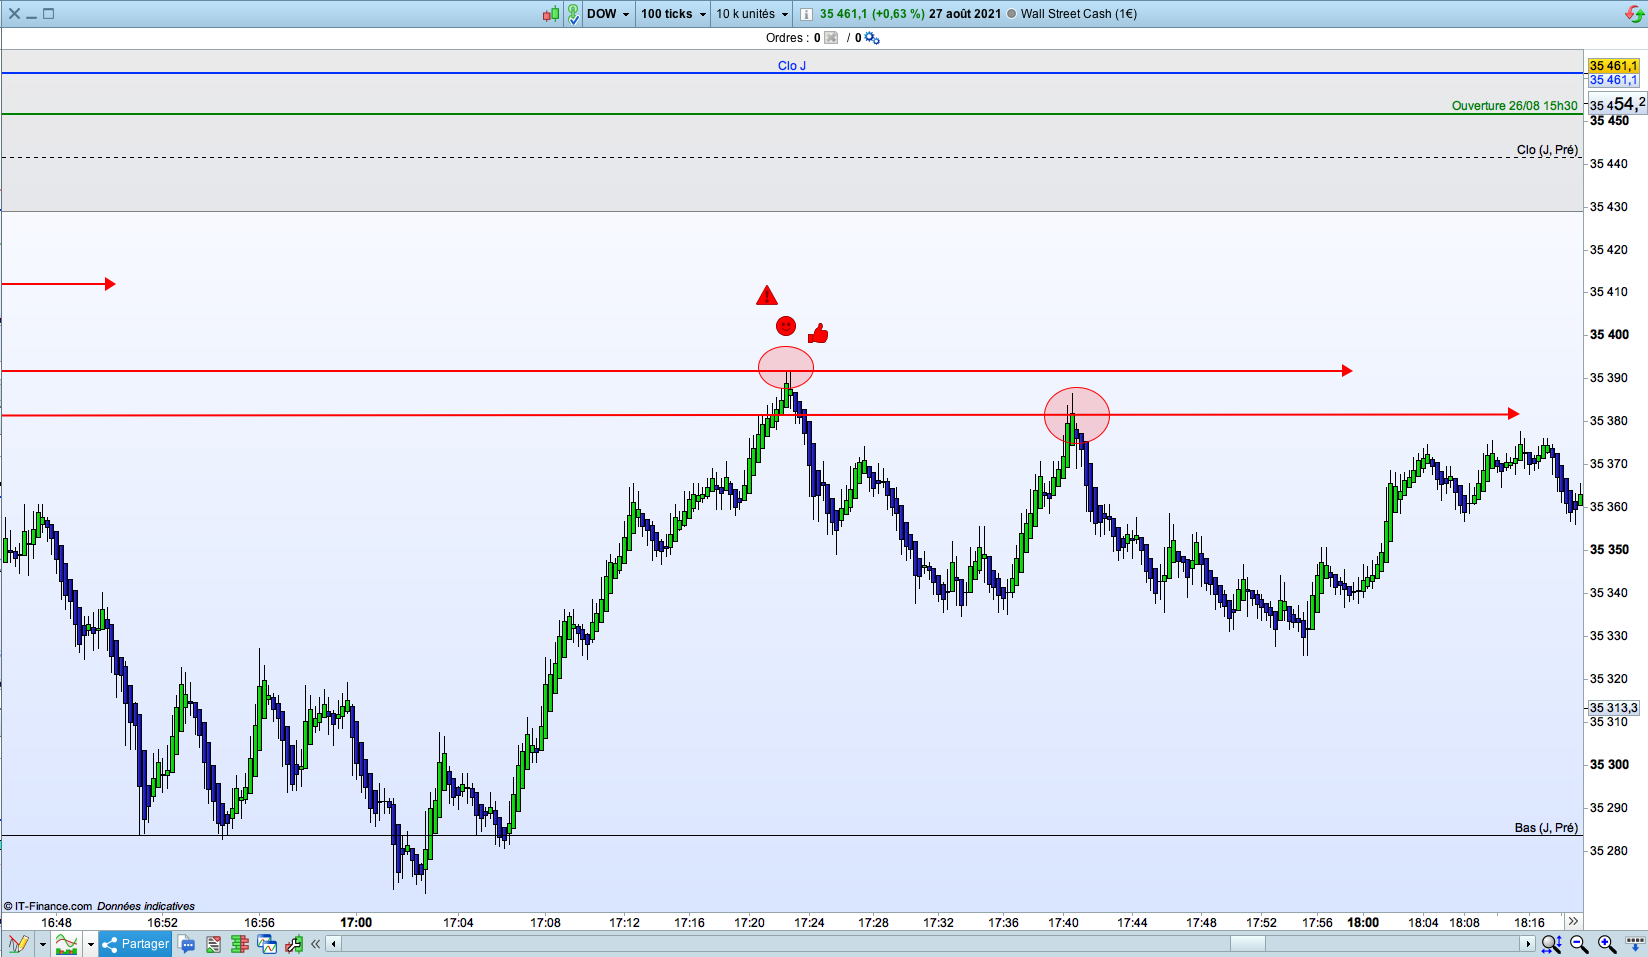Click the Clo J line label
1648x957 pixels.
(792, 66)
